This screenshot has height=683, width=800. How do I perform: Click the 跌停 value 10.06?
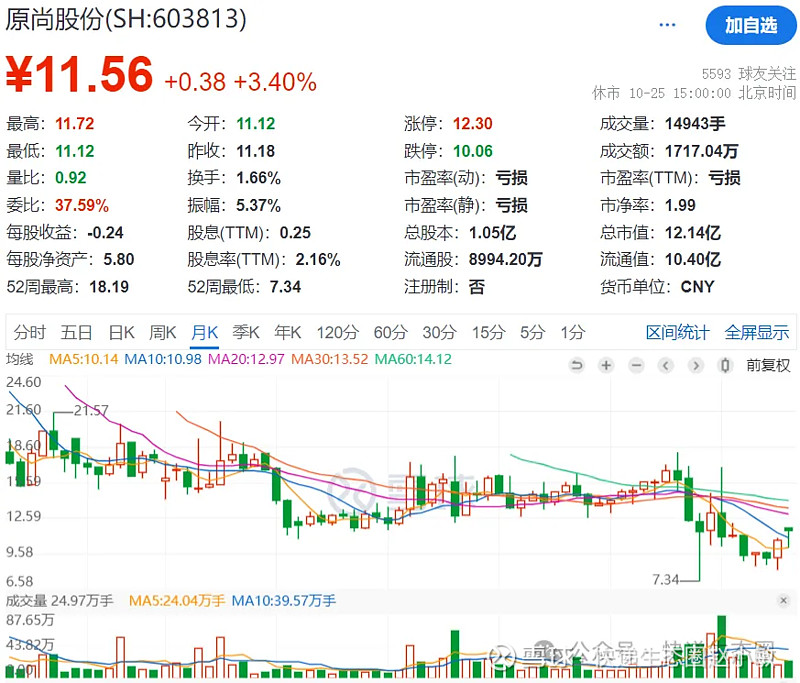click(473, 151)
